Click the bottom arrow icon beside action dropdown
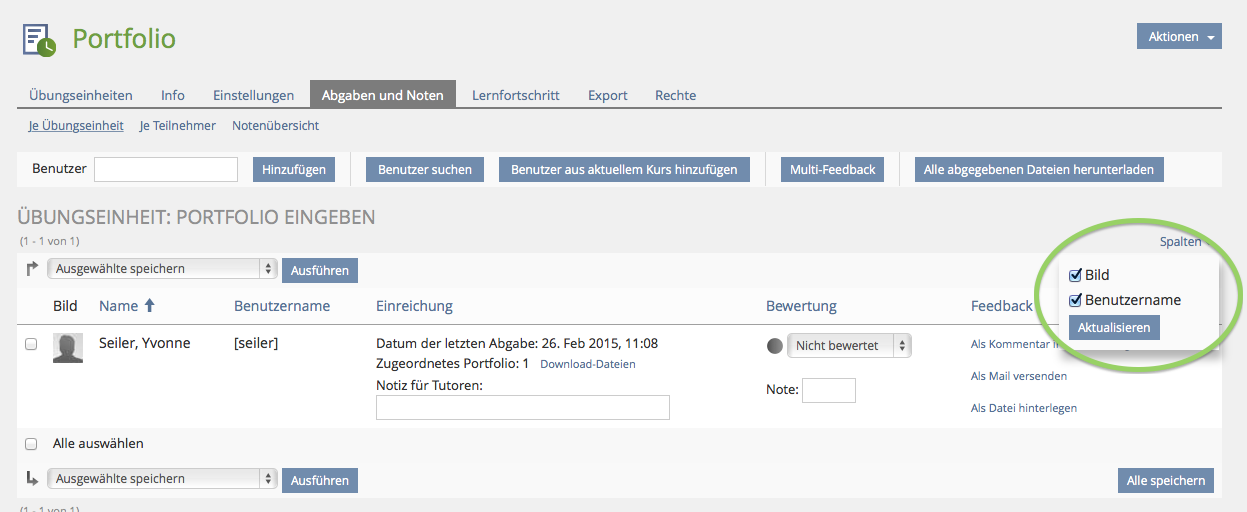Viewport: 1247px width, 512px height. 32,479
